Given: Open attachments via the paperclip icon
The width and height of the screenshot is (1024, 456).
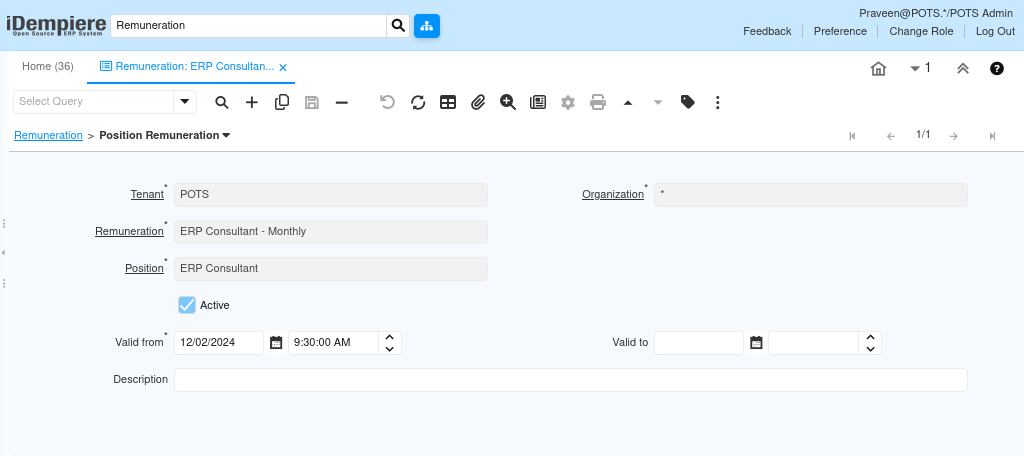Looking at the screenshot, I should [478, 102].
